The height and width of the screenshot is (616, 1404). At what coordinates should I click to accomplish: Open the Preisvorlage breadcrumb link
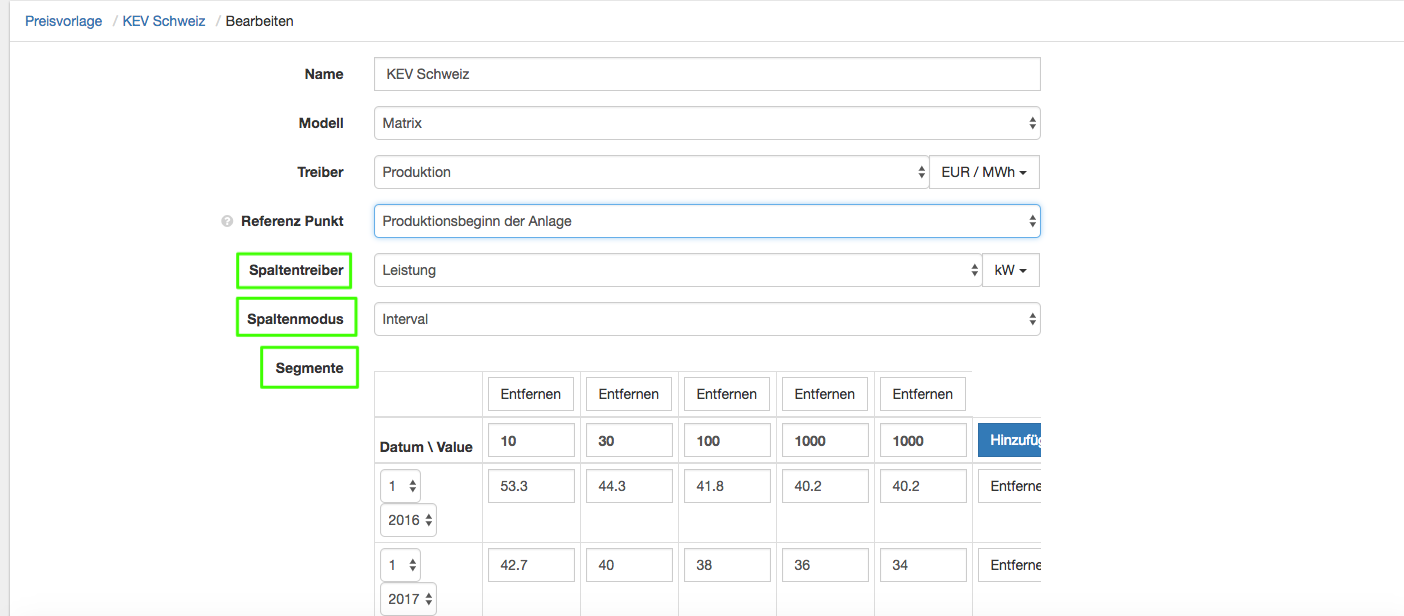[x=64, y=21]
